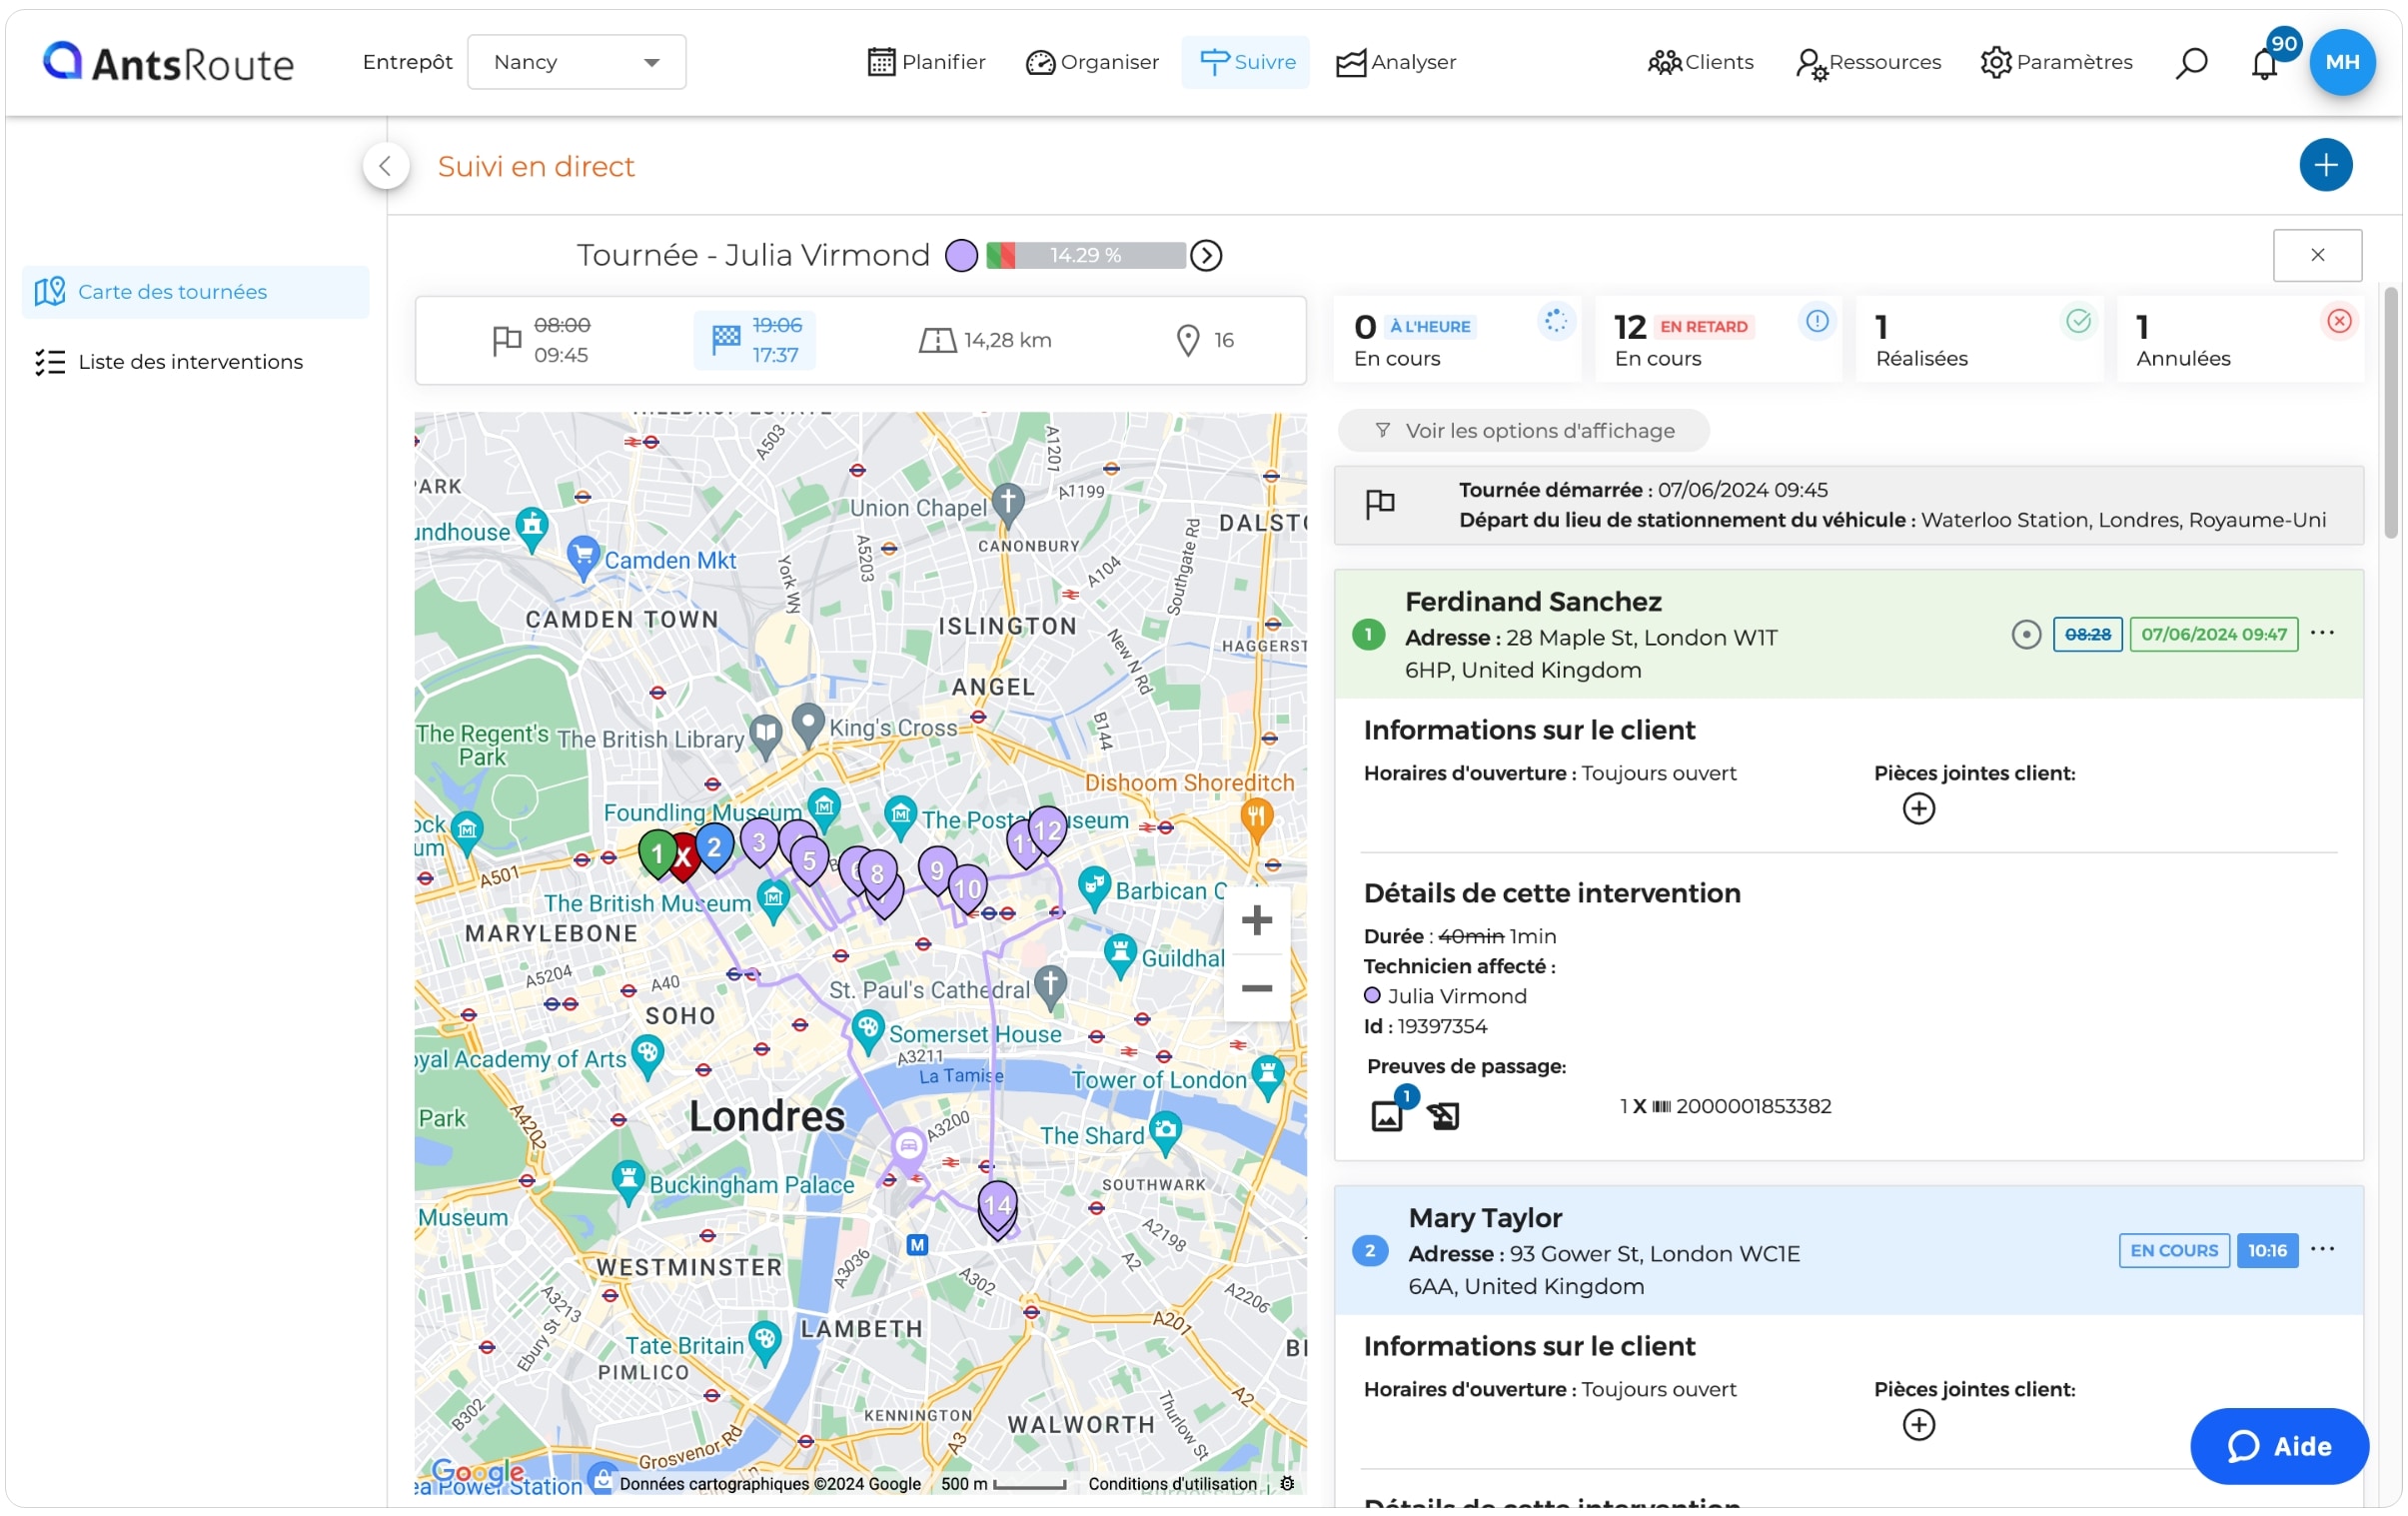The height and width of the screenshot is (1516, 2408).
Task: Click the geolocation target icon for Ferdinand Sanchez
Action: (2025, 635)
